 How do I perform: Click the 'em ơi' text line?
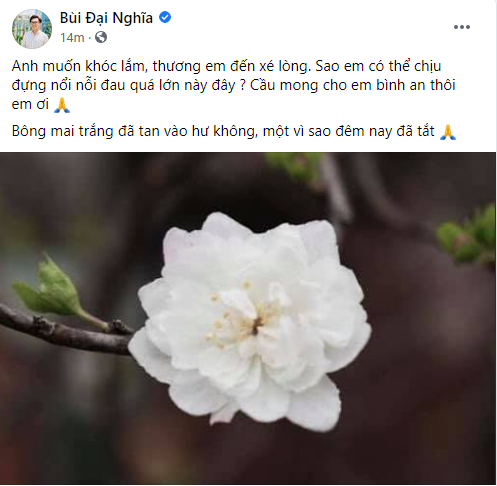30,105
